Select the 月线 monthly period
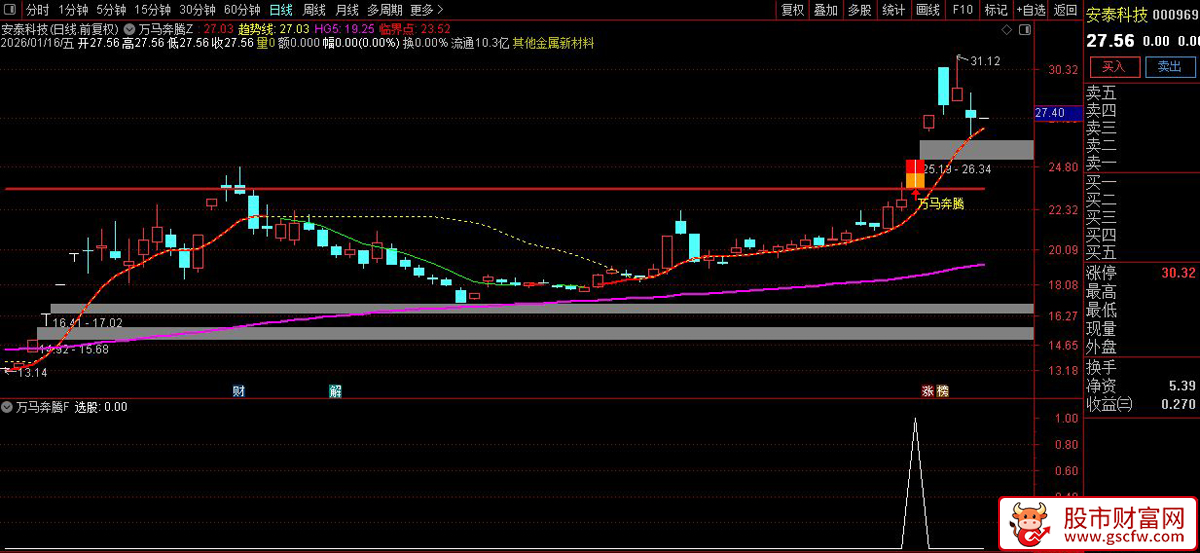 (345, 10)
